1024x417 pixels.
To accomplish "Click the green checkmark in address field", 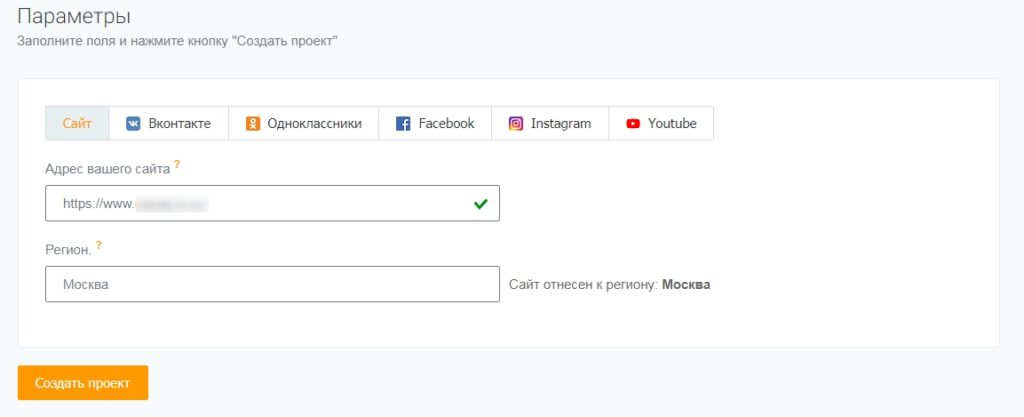I will (480, 203).
